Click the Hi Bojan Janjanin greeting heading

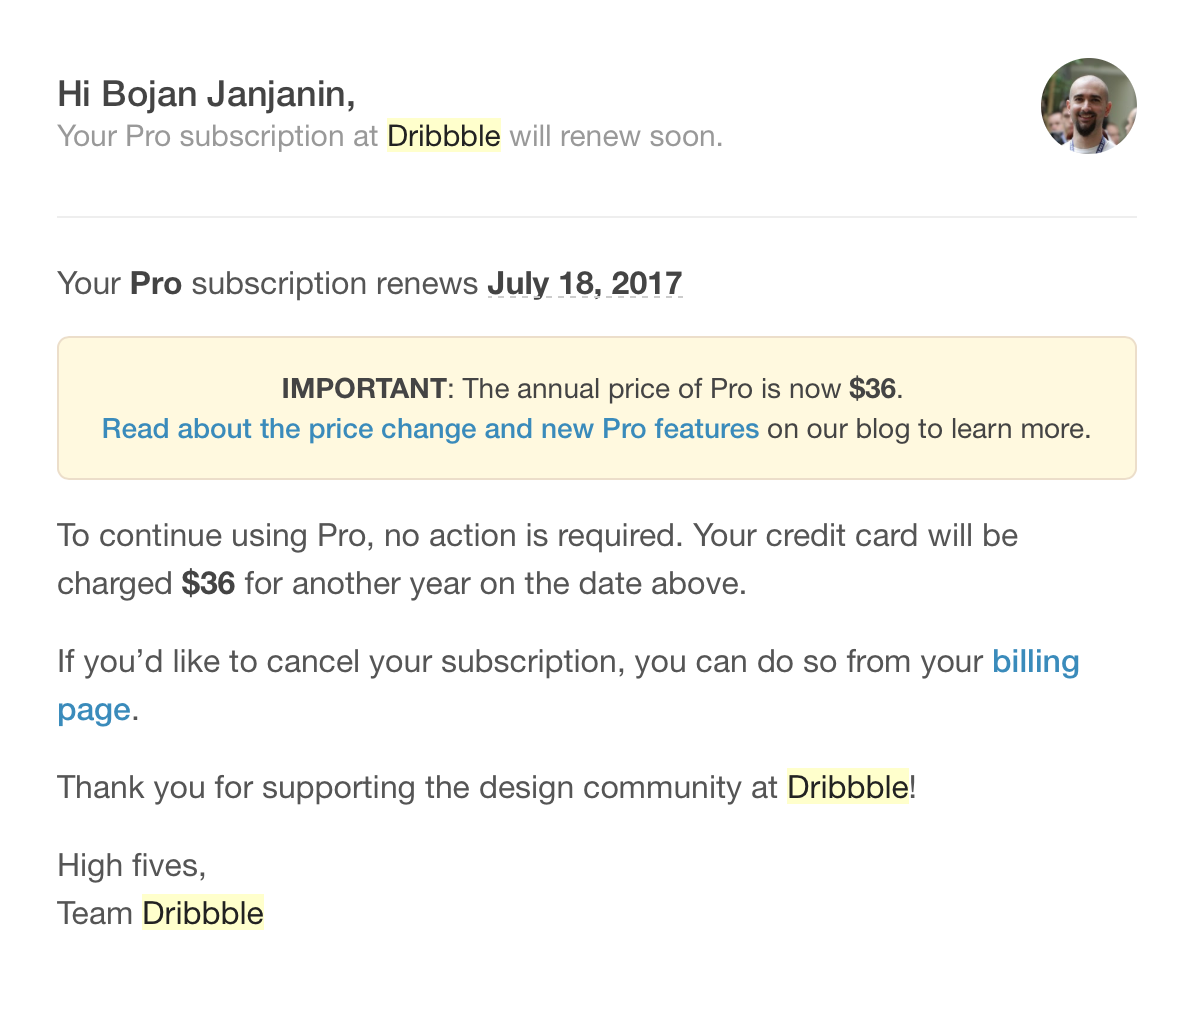[206, 94]
